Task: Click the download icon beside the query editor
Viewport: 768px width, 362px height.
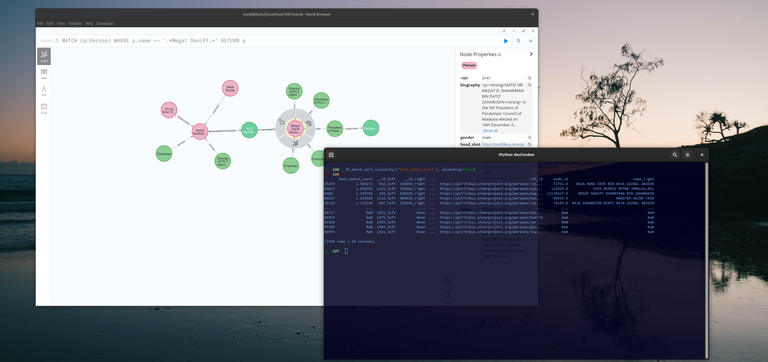Action: click(530, 41)
